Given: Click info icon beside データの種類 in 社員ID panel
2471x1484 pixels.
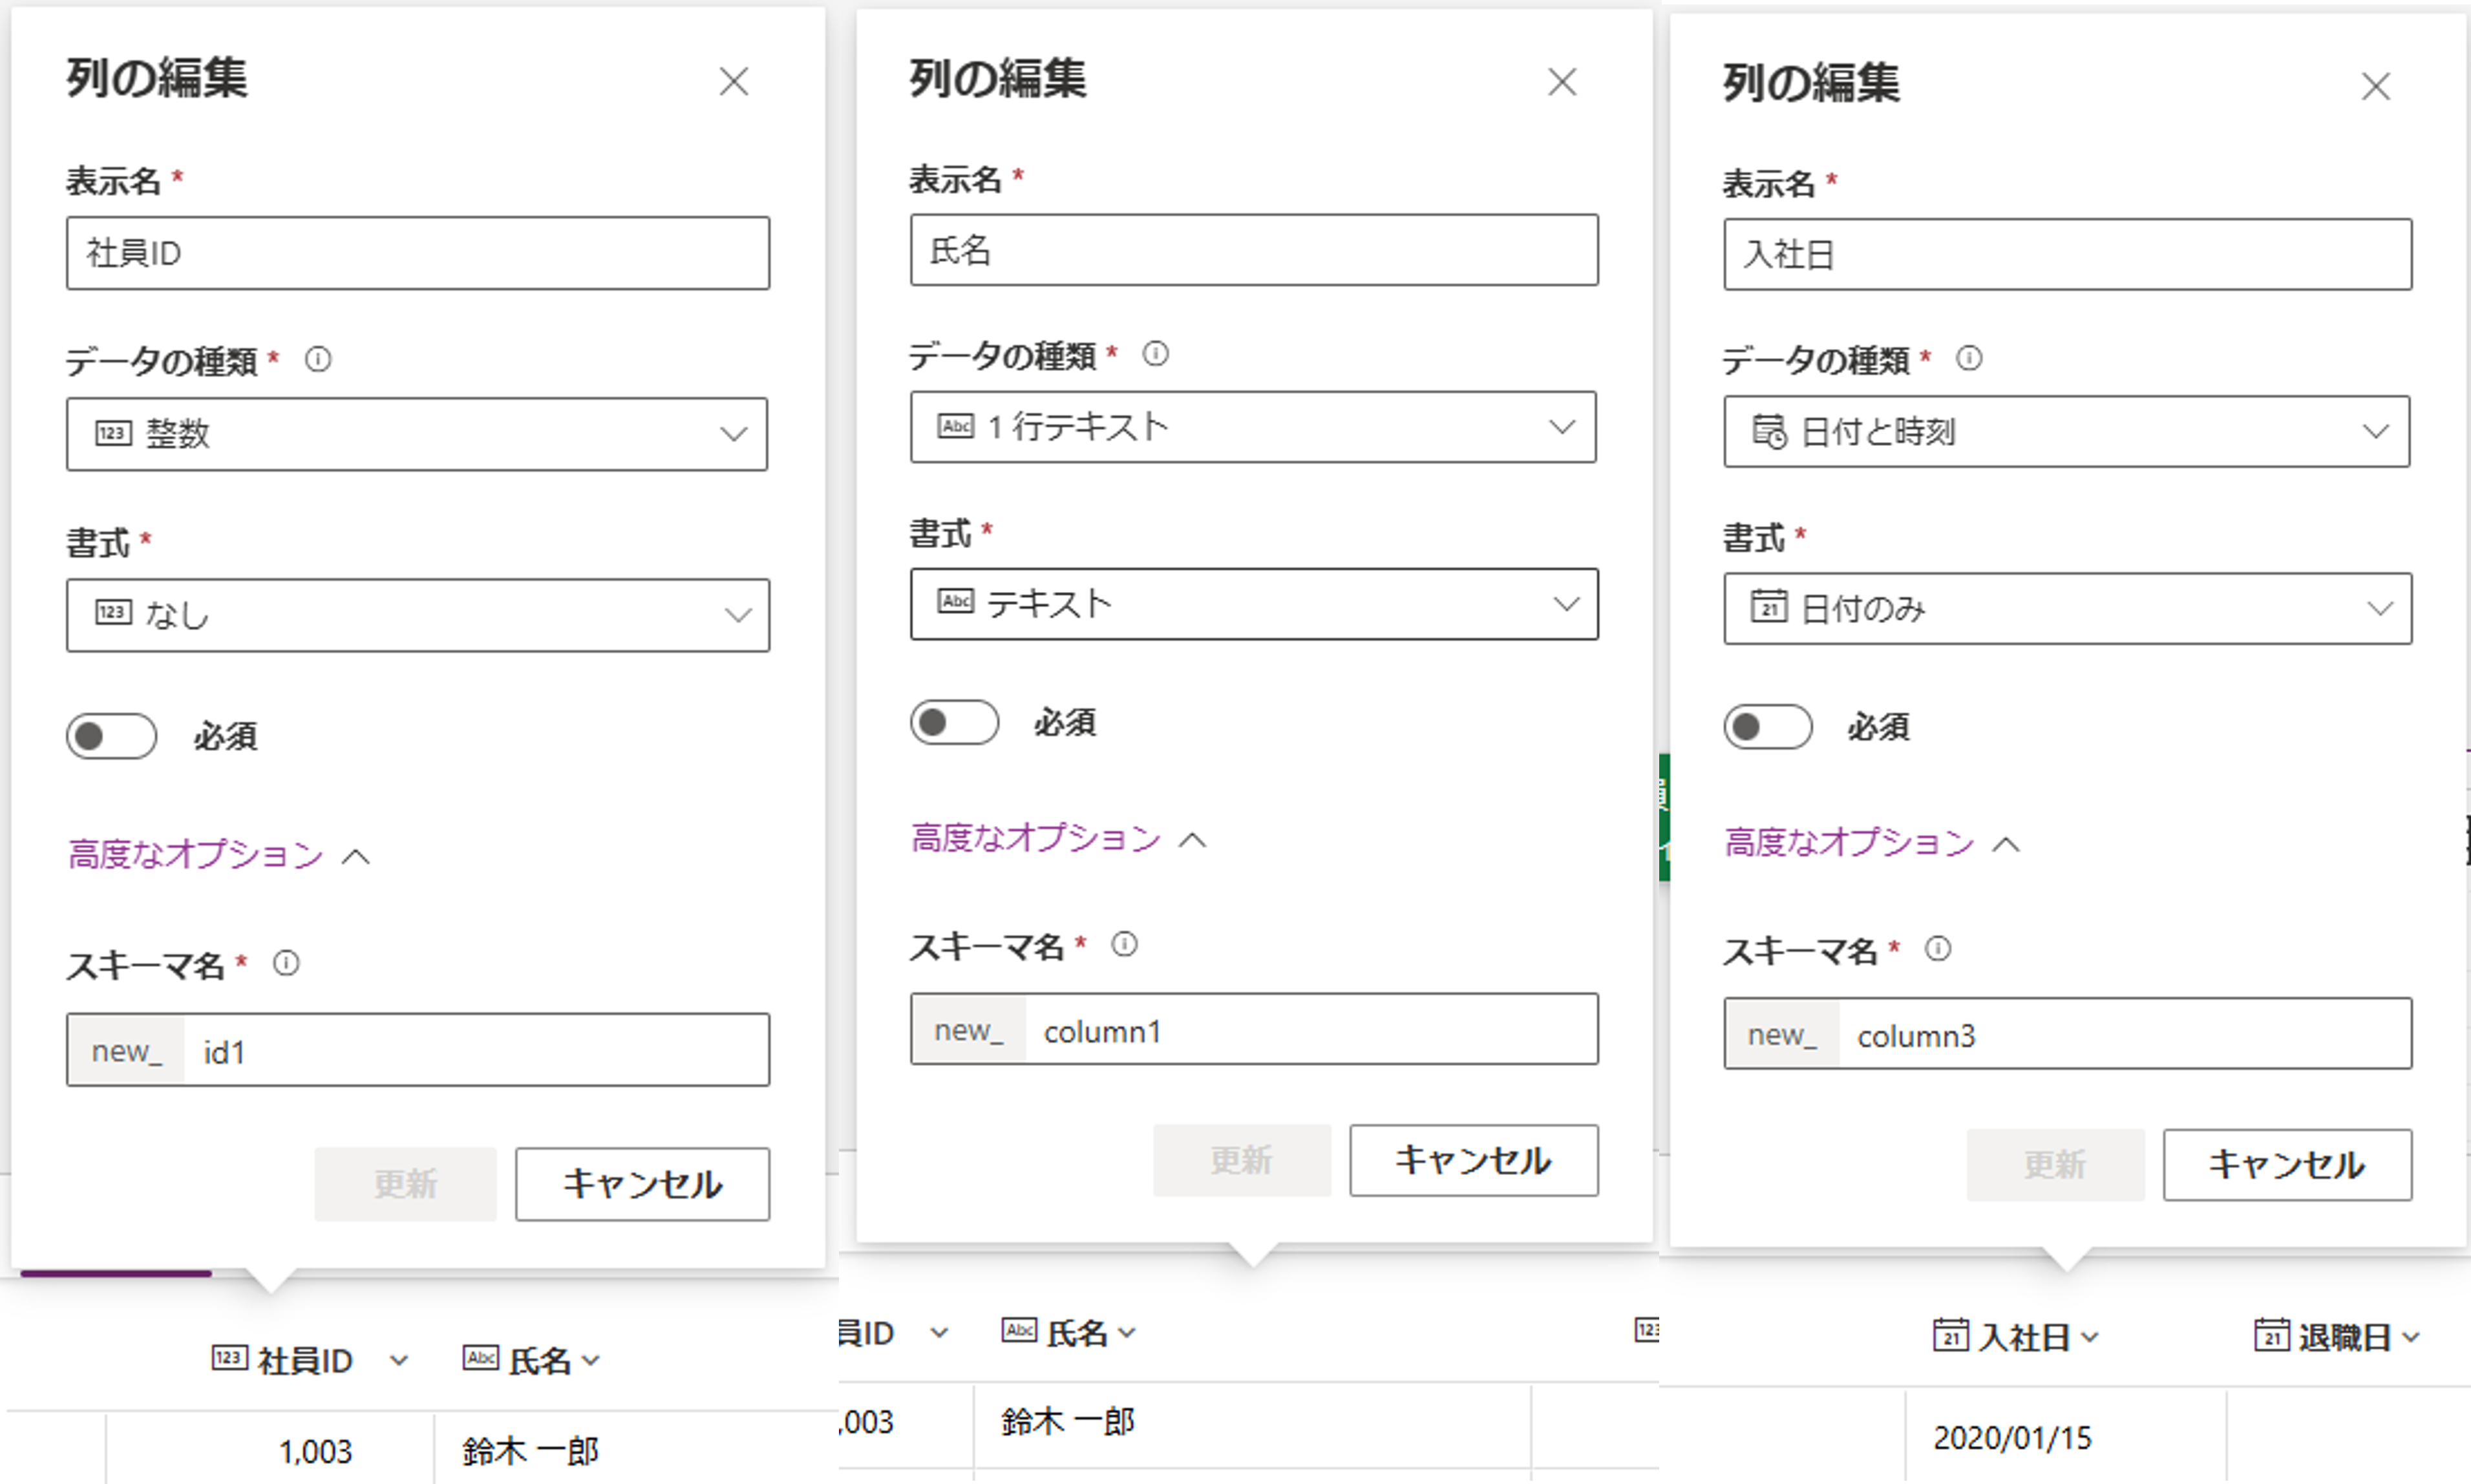Looking at the screenshot, I should 318,359.
